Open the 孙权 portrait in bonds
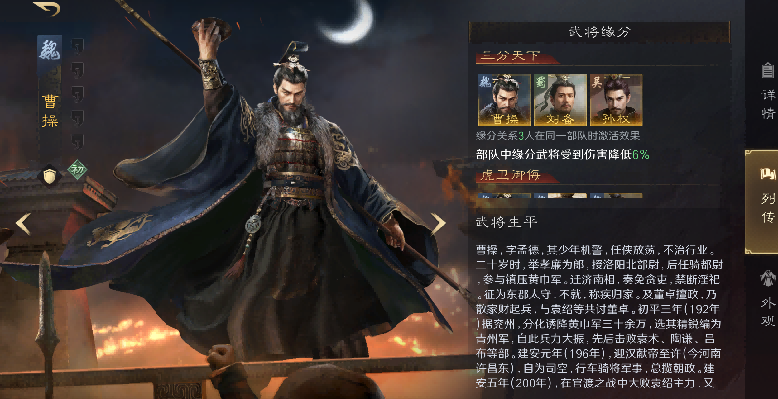This screenshot has height=399, width=778. pos(616,100)
